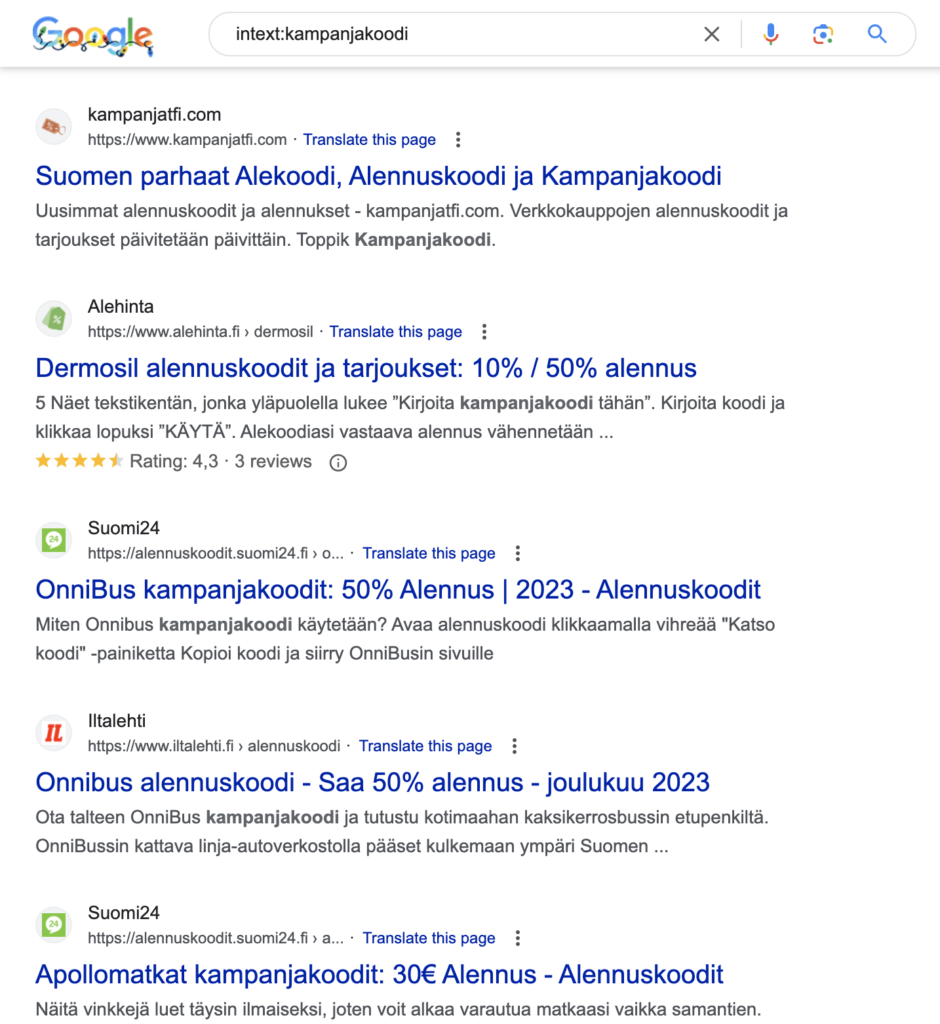Open three-dot menu for OnniBus Suomi24 result
940x1024 pixels.
point(518,554)
